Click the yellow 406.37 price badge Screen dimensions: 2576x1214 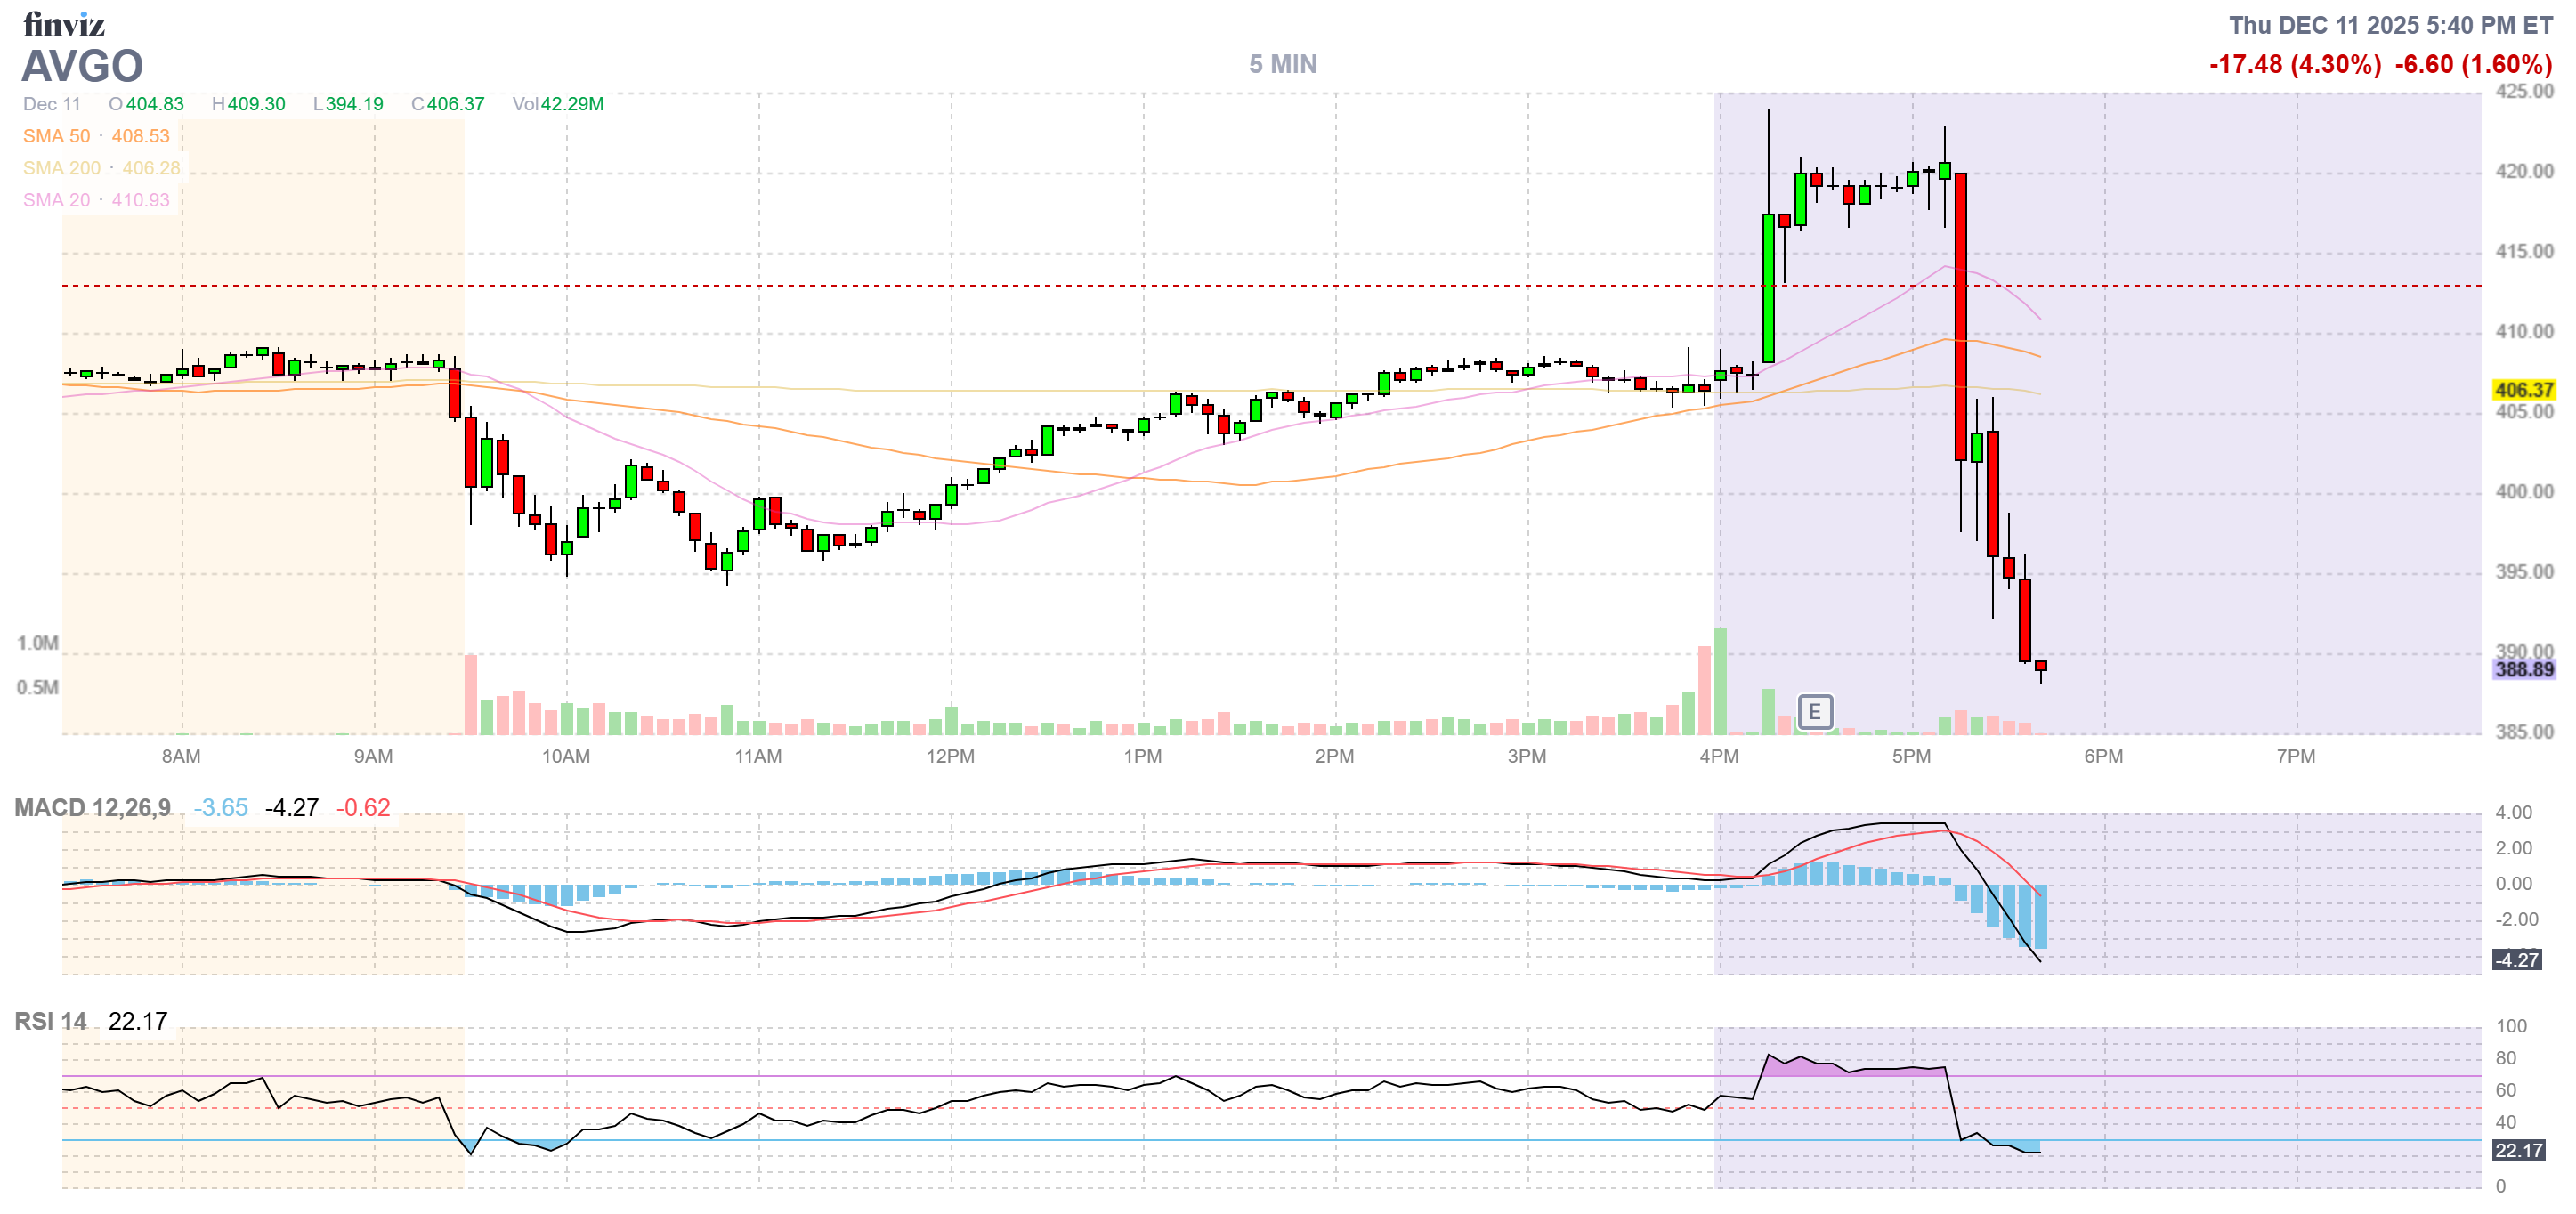[x=2523, y=390]
